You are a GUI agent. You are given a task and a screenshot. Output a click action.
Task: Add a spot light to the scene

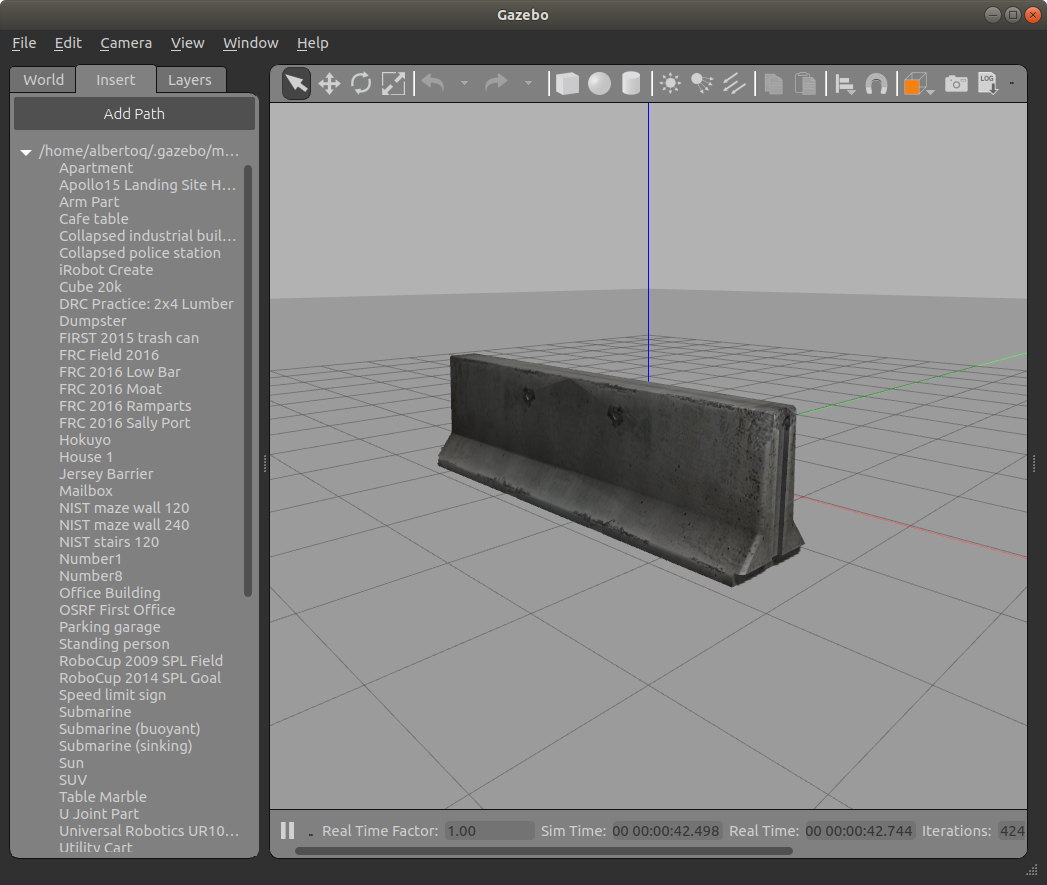(x=702, y=83)
